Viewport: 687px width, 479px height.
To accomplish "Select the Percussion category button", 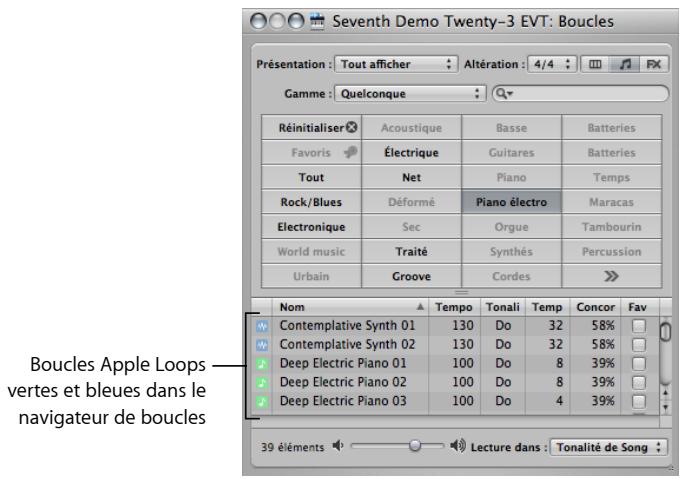I will click(611, 252).
